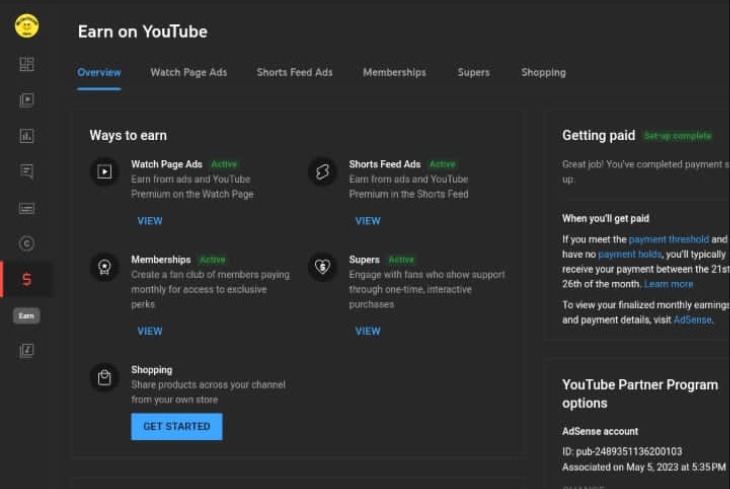Click the Ways to earn heading
Screen dimensions: 730x489
(x=128, y=136)
